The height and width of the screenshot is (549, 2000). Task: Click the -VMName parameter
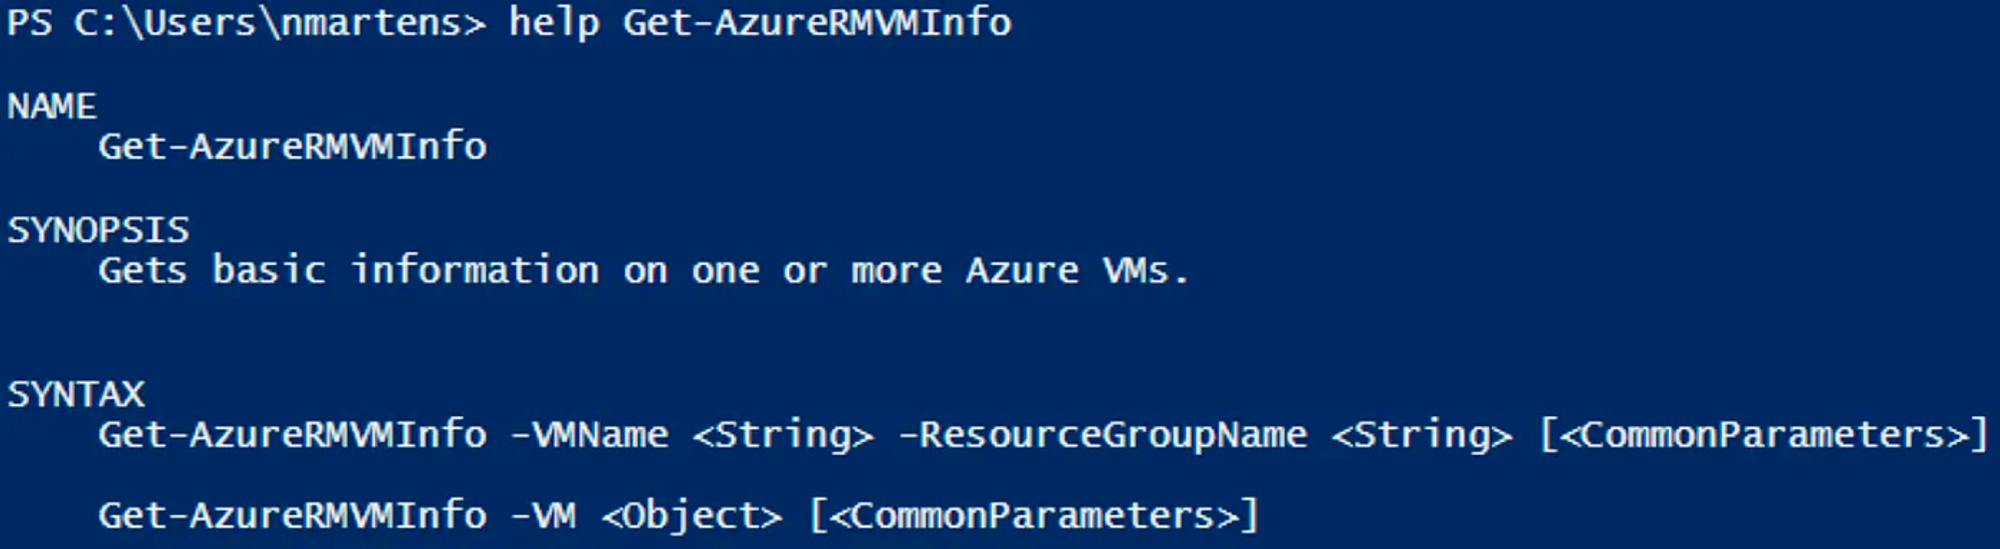point(589,435)
